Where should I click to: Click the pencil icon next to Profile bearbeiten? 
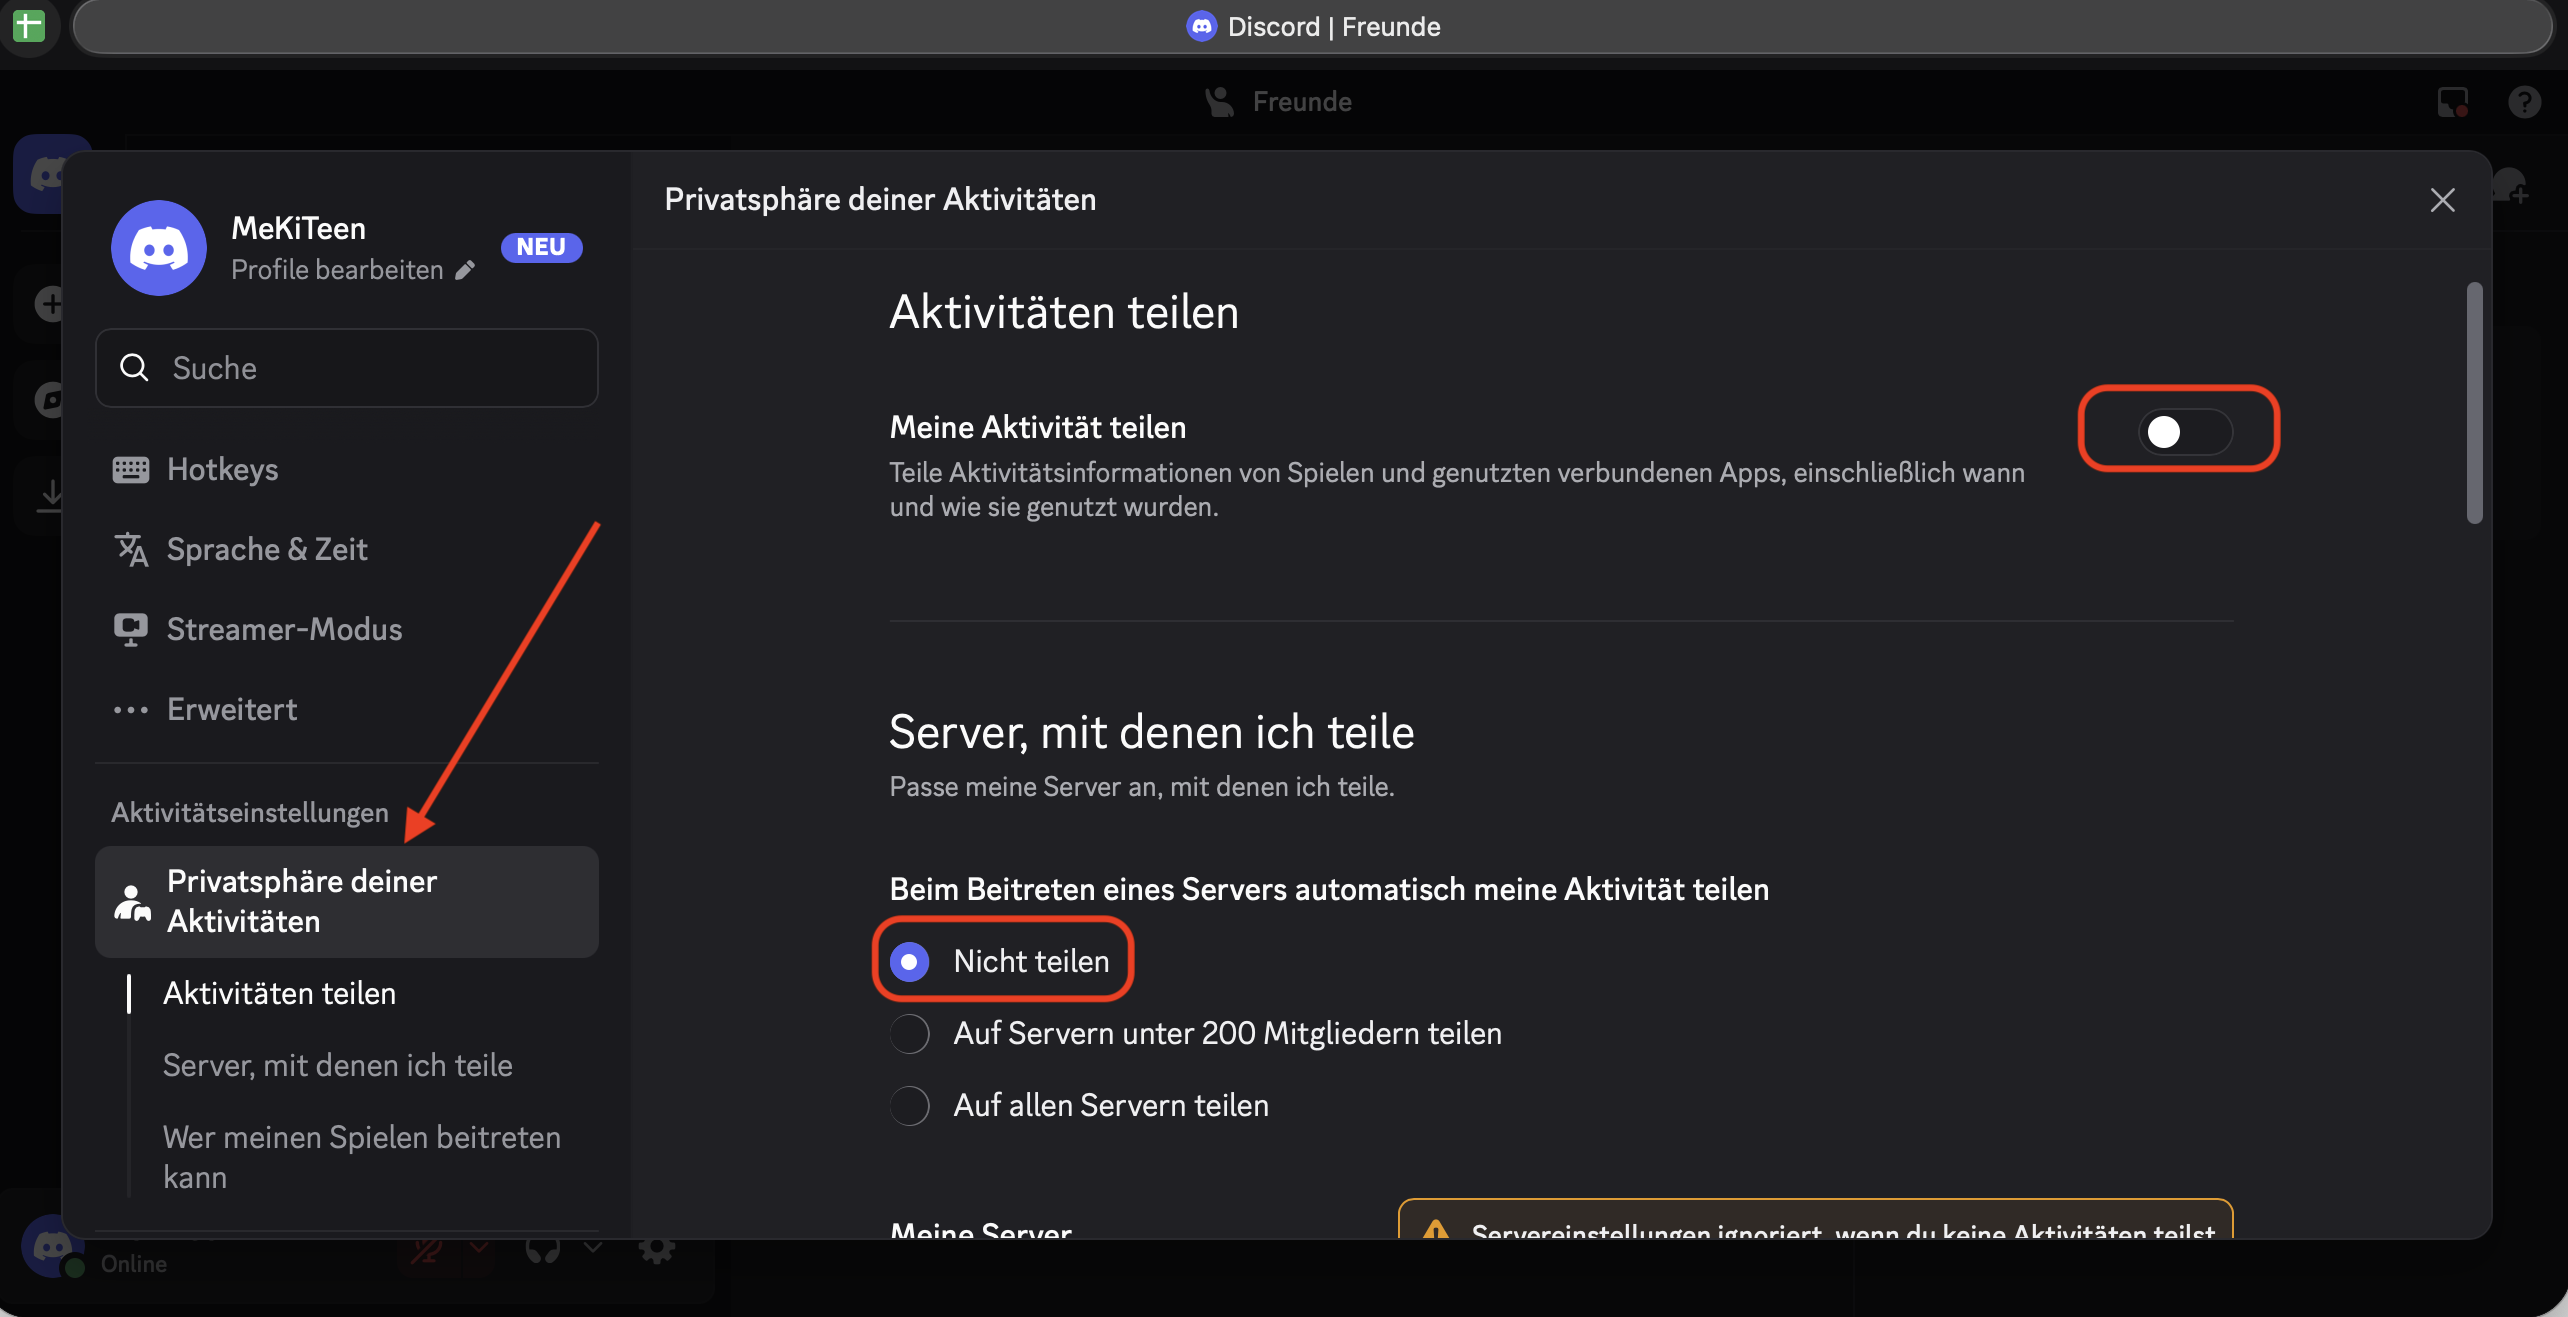coord(465,270)
